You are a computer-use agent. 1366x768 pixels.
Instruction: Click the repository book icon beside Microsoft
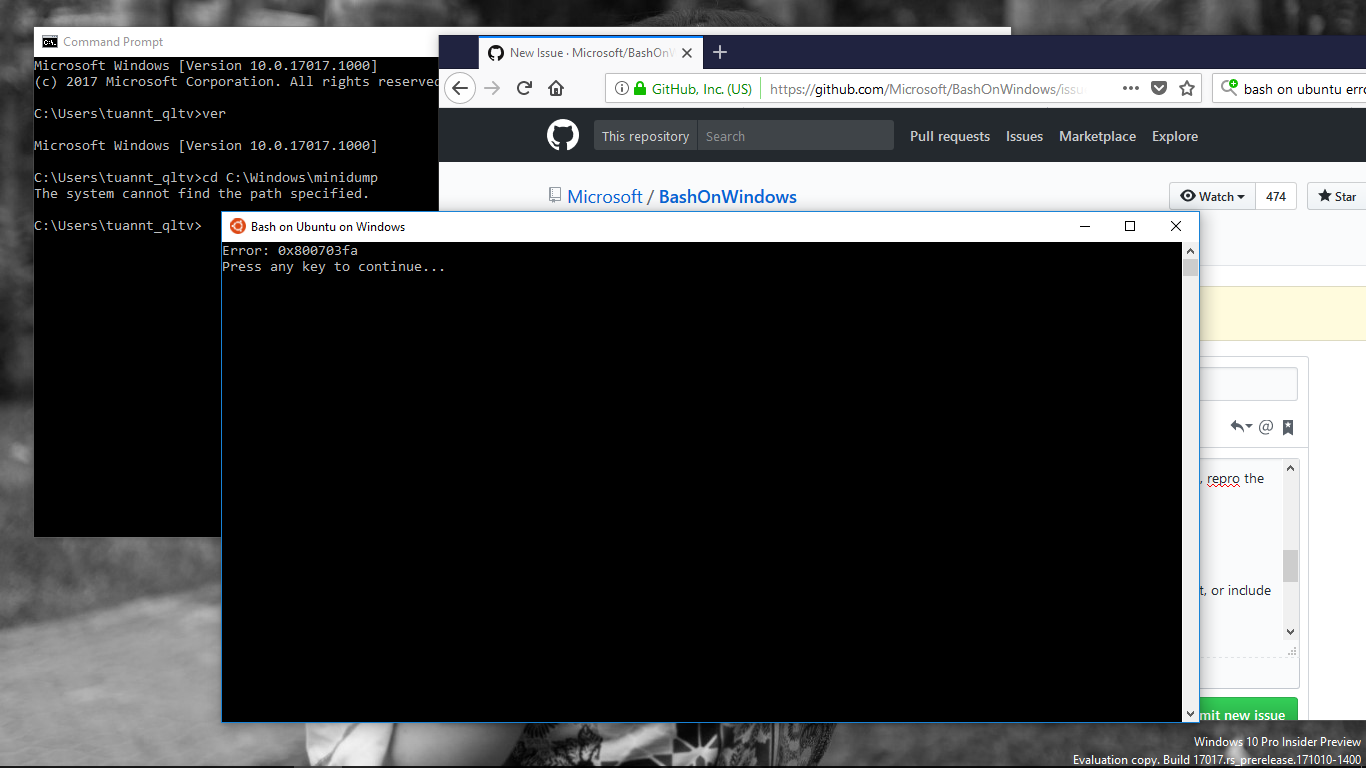tap(554, 196)
